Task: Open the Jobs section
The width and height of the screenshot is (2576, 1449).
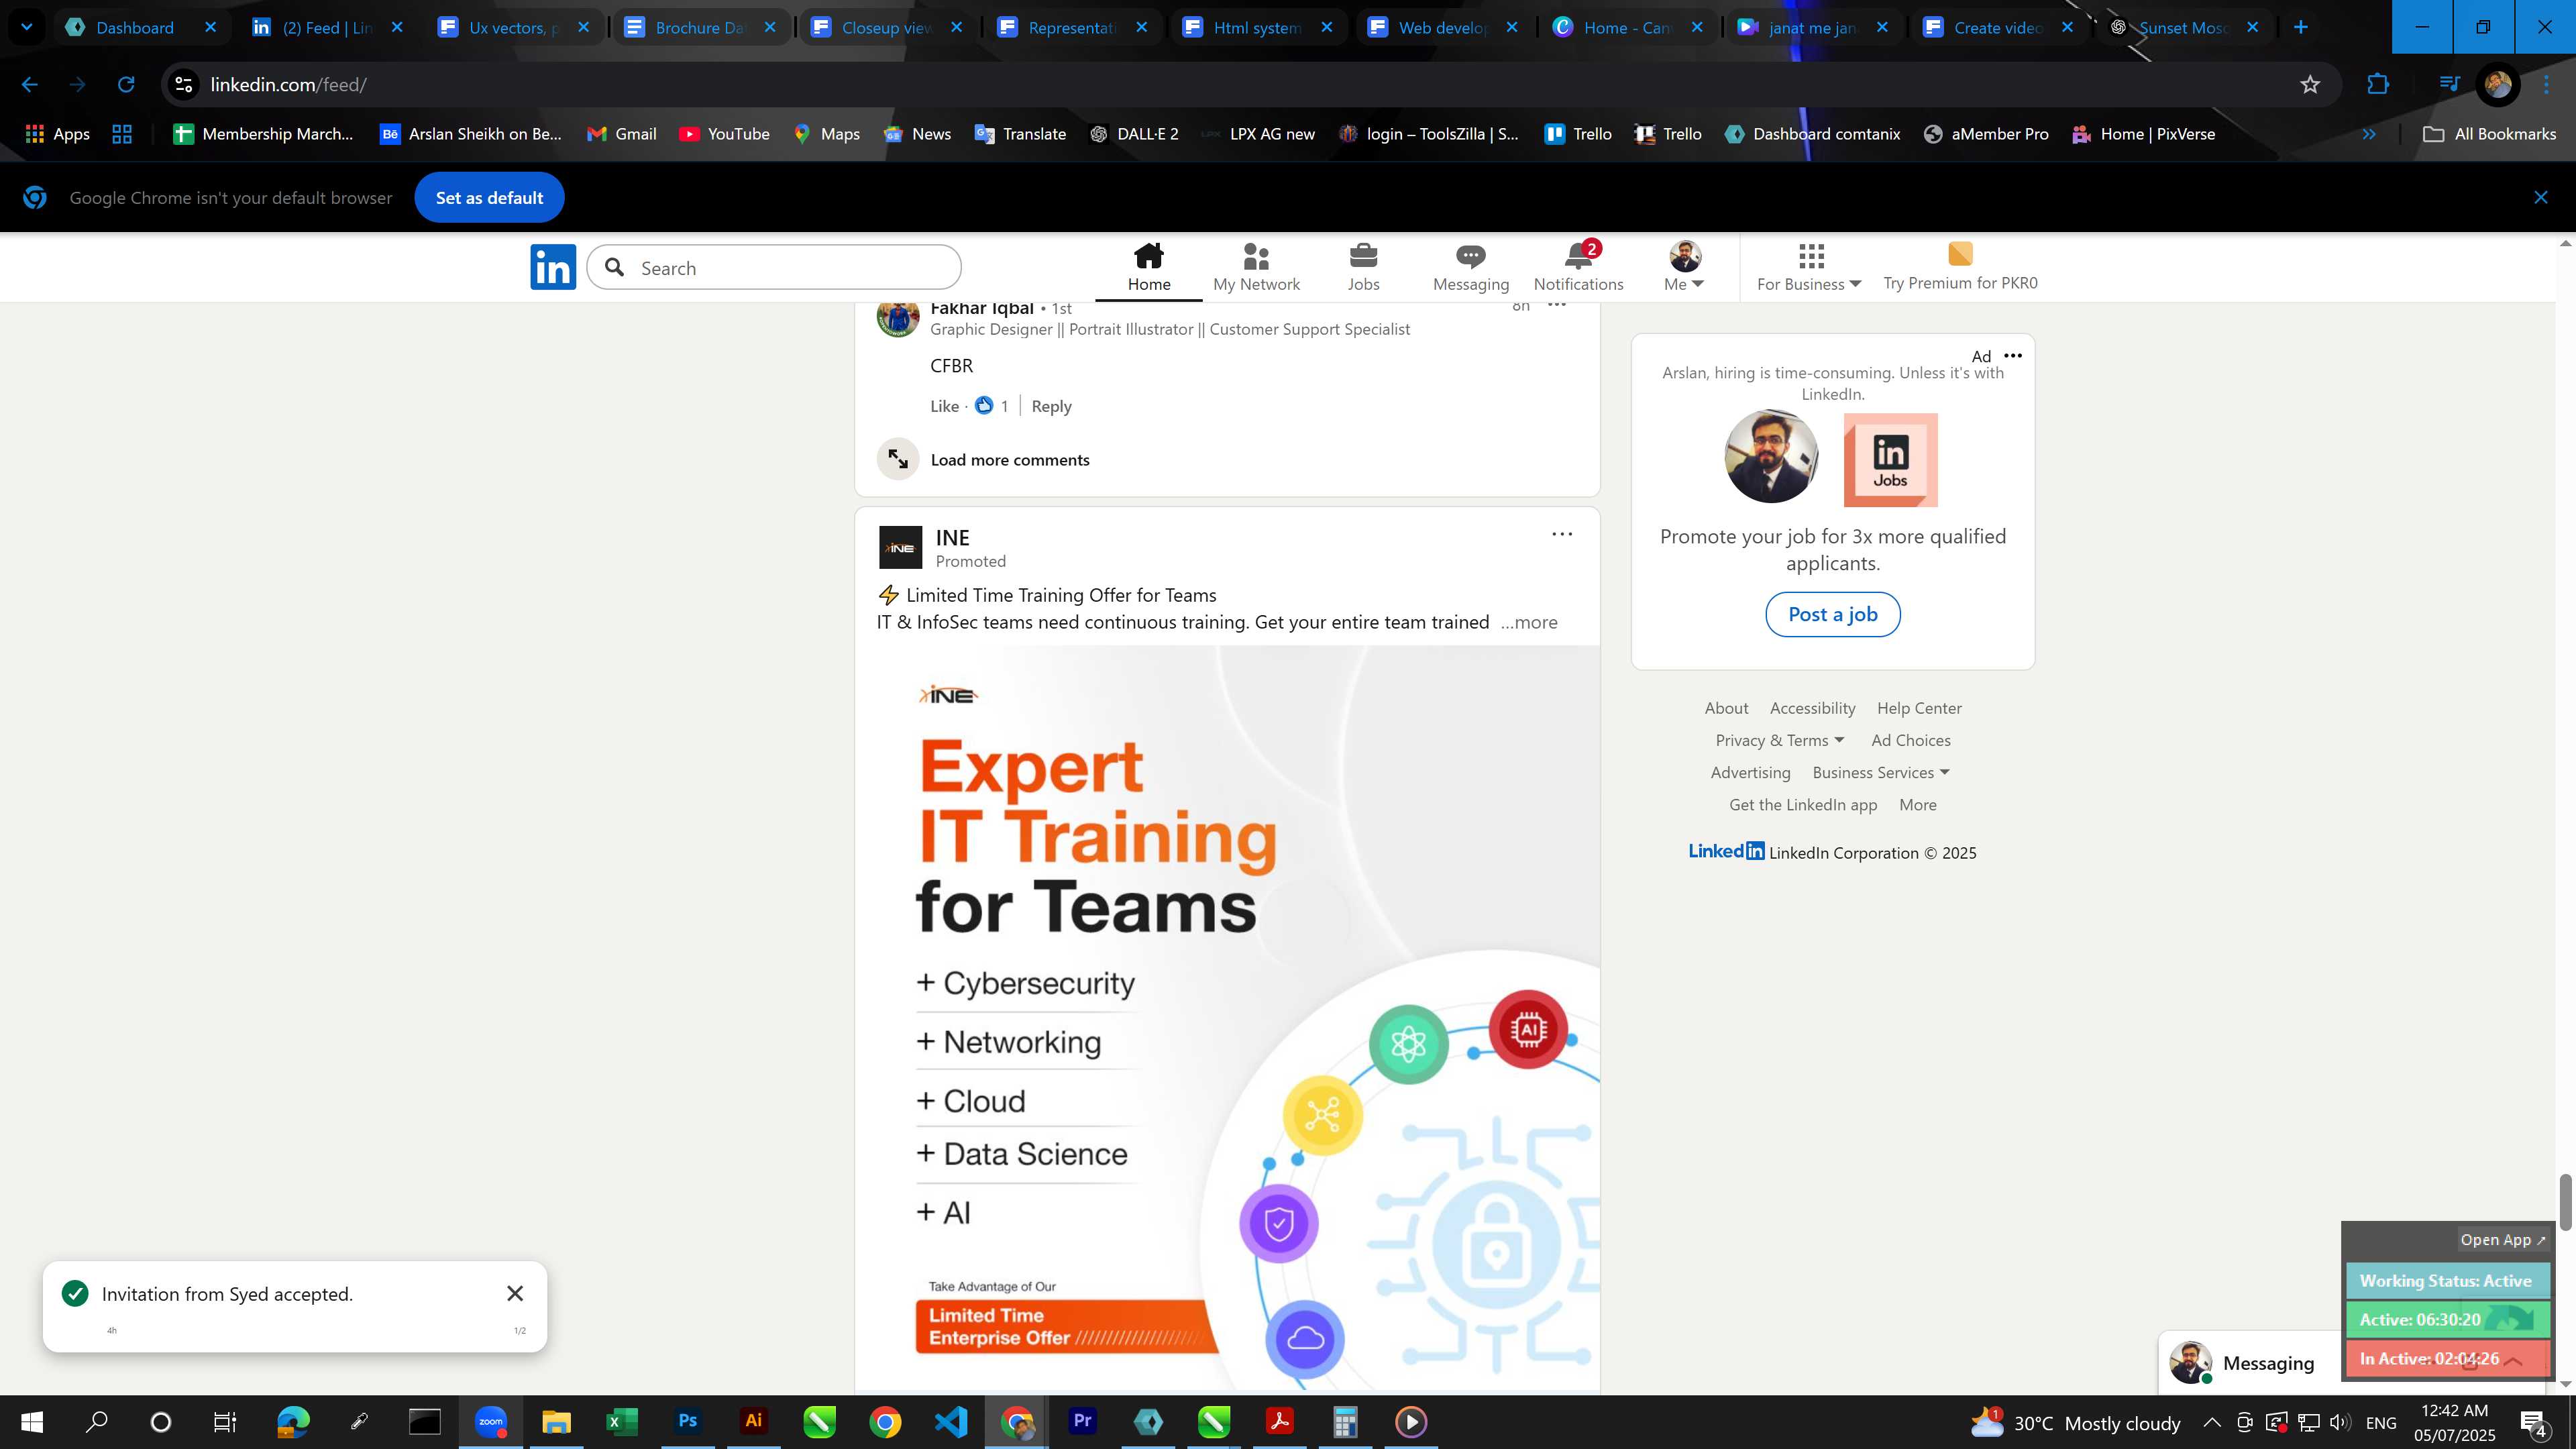Action: 1363,267
